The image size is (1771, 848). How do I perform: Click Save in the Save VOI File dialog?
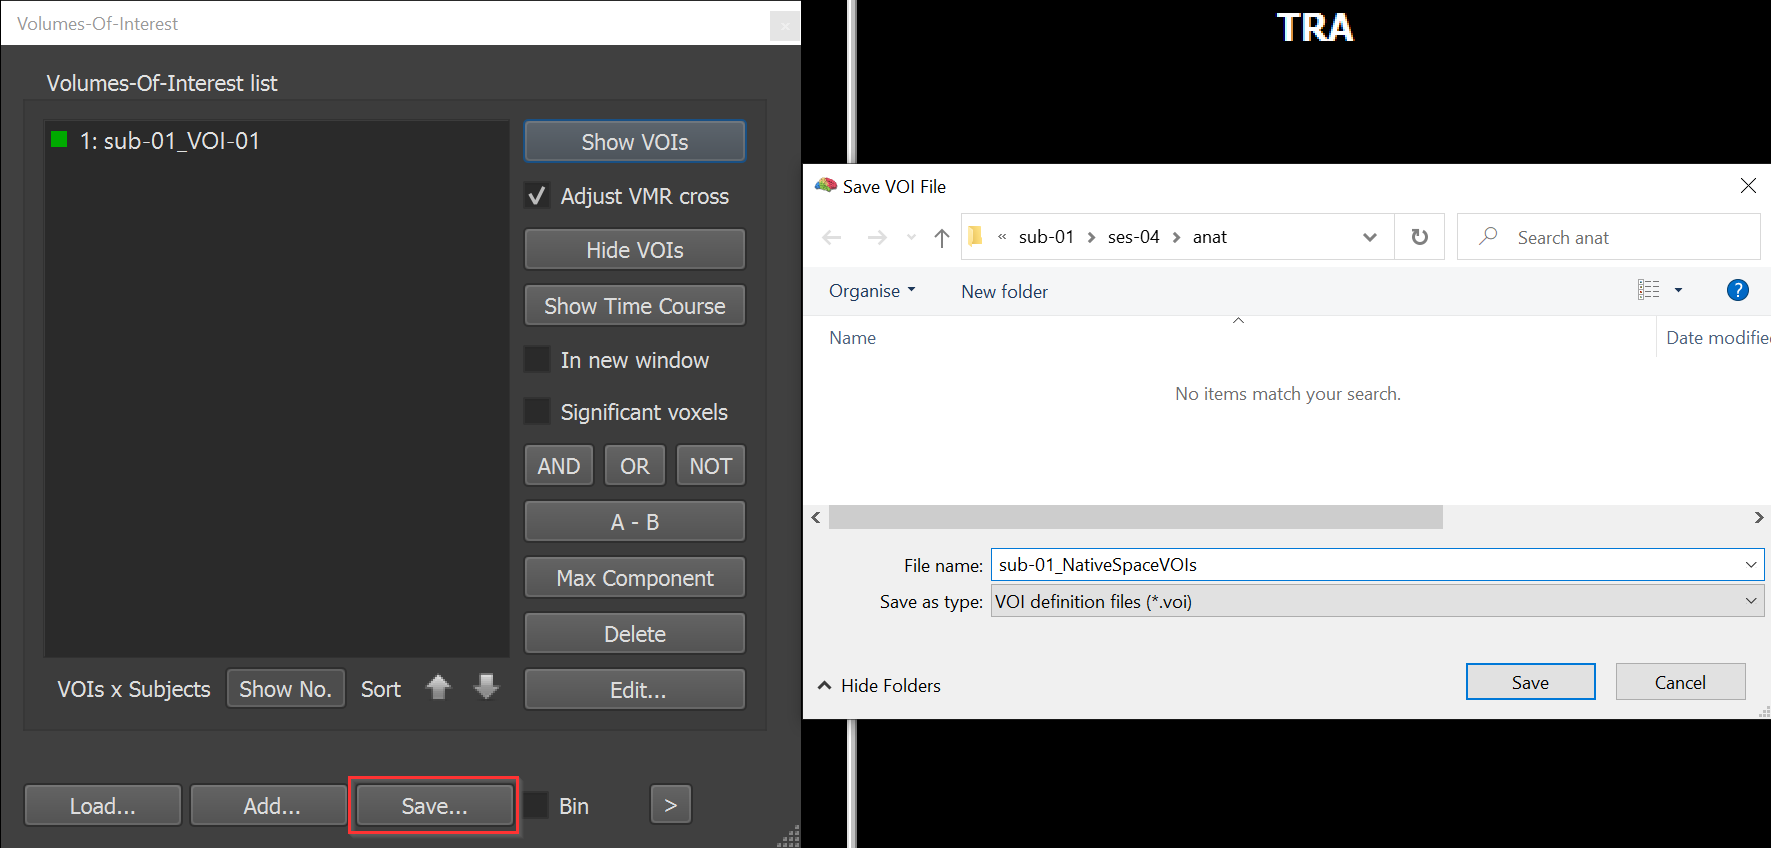tap(1530, 682)
